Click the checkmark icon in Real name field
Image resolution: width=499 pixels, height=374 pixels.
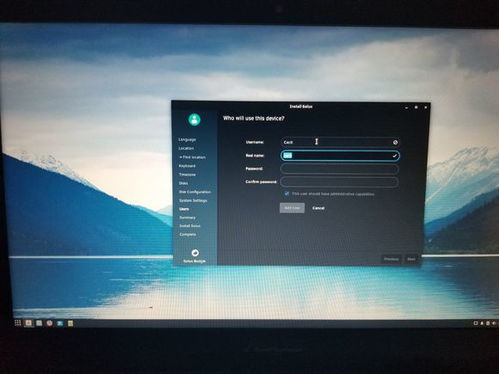(x=394, y=156)
